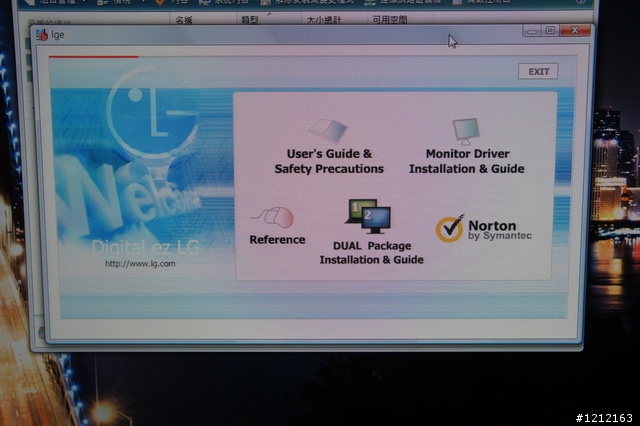This screenshot has height=426, width=640.
Task: Open User's Guide & Safety Precautions book icon
Action: point(327,130)
